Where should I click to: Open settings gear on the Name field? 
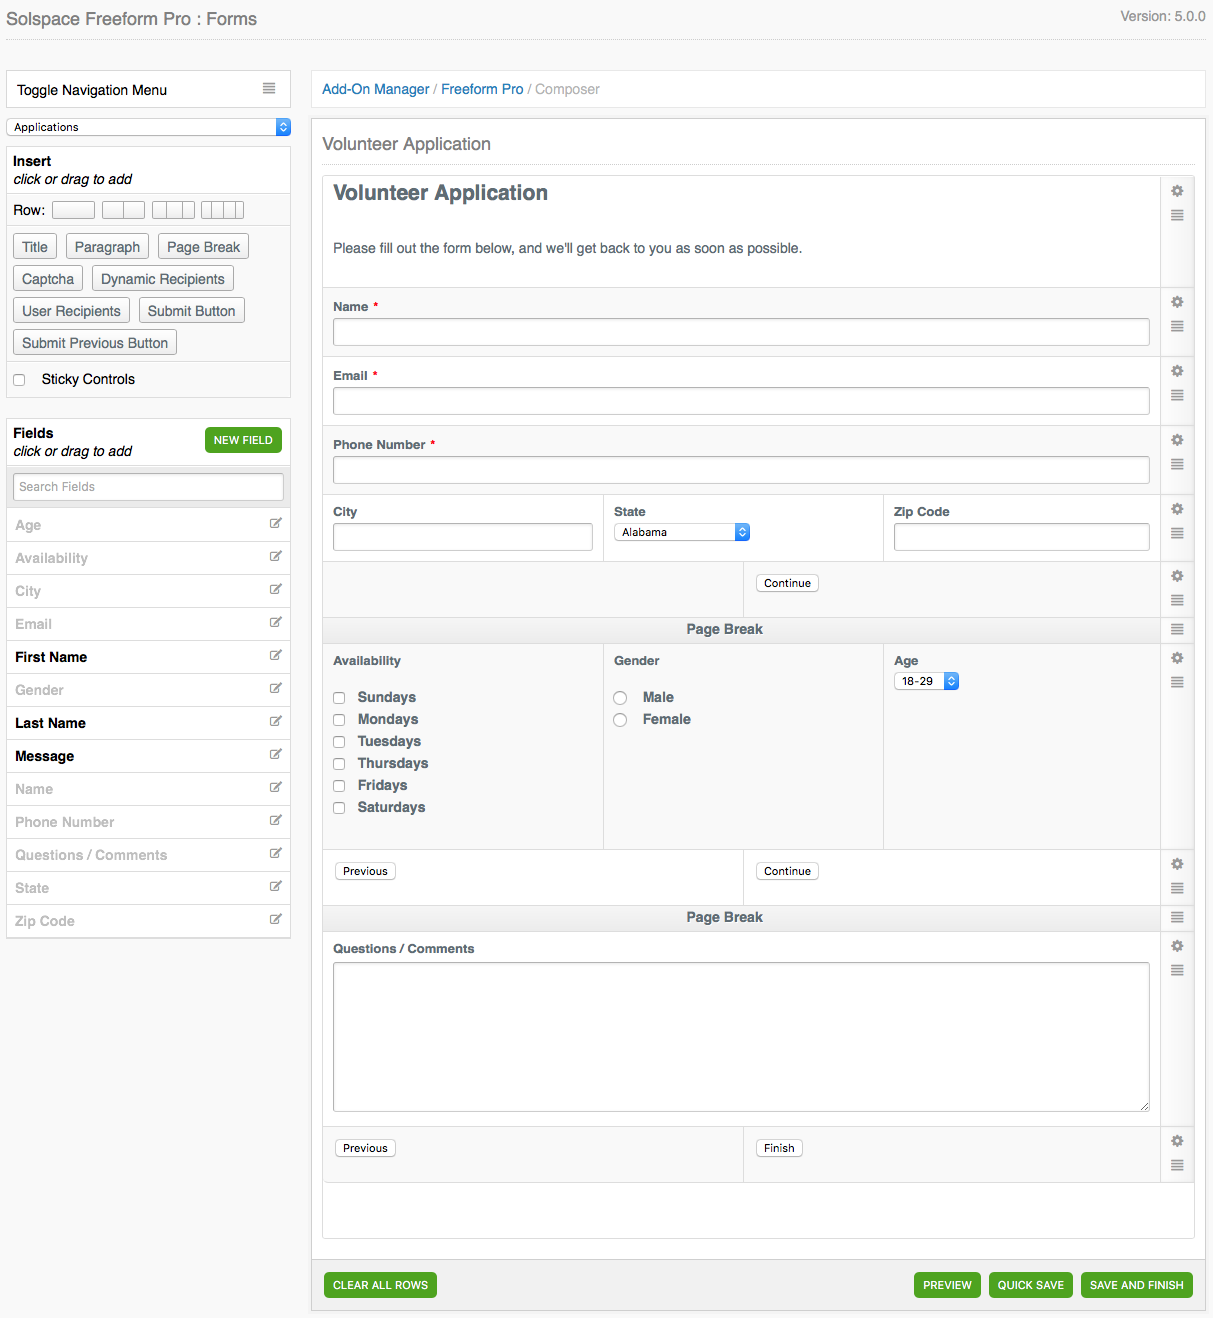[x=1177, y=302]
